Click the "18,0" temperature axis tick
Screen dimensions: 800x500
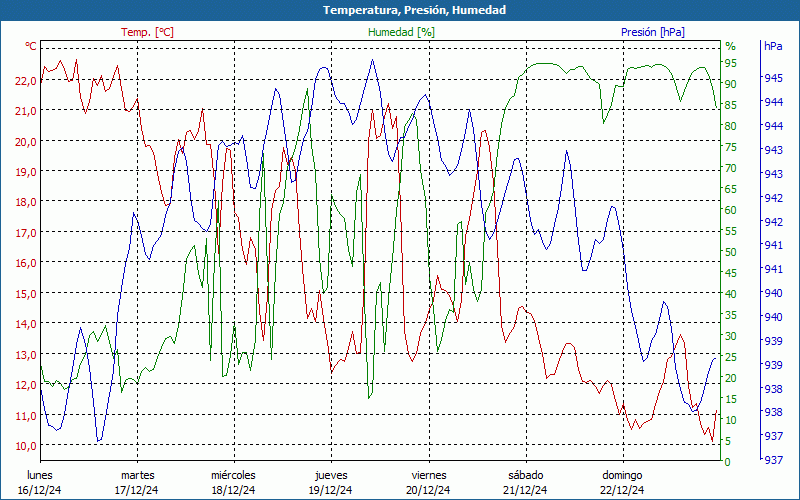coord(27,202)
